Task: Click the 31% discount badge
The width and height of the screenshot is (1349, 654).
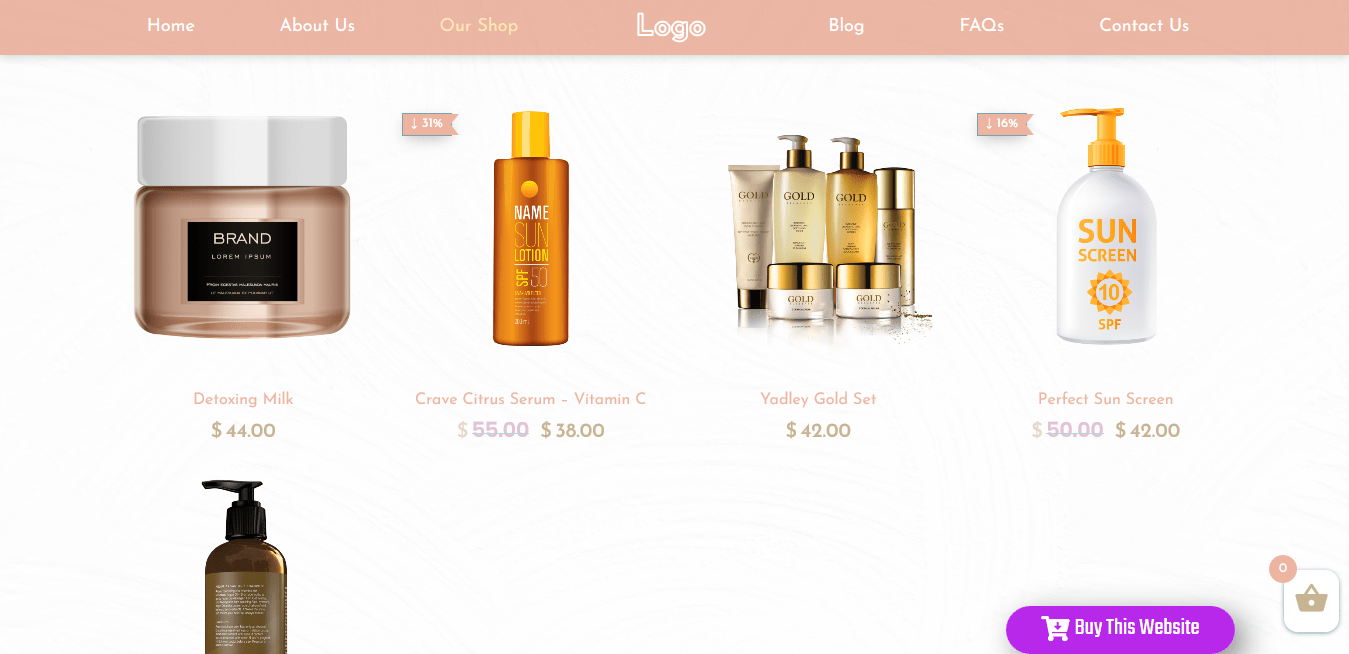Action: pos(429,124)
